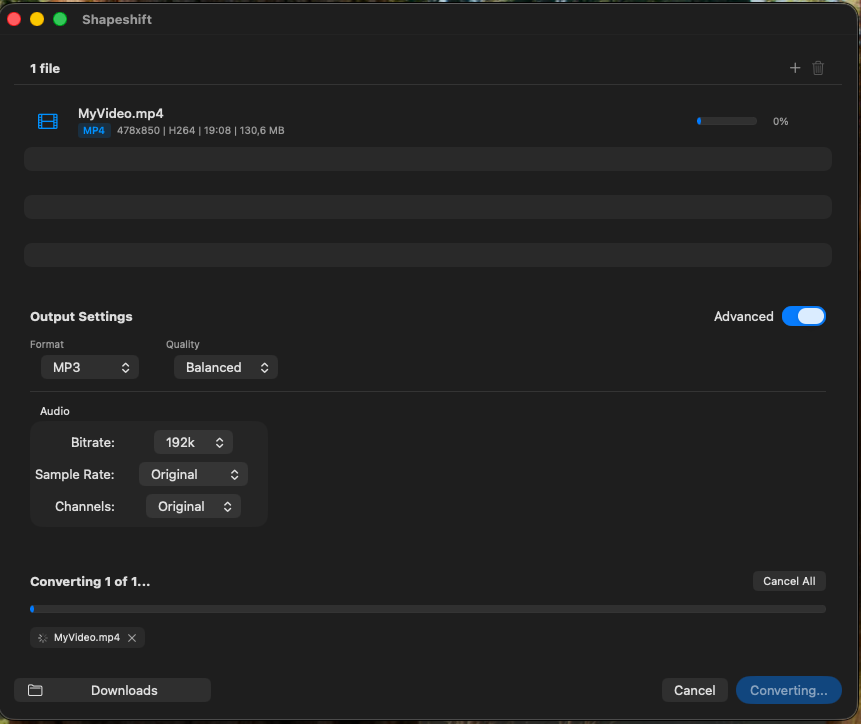
Task: Open the Format dropdown showing MP3
Action: (x=90, y=367)
